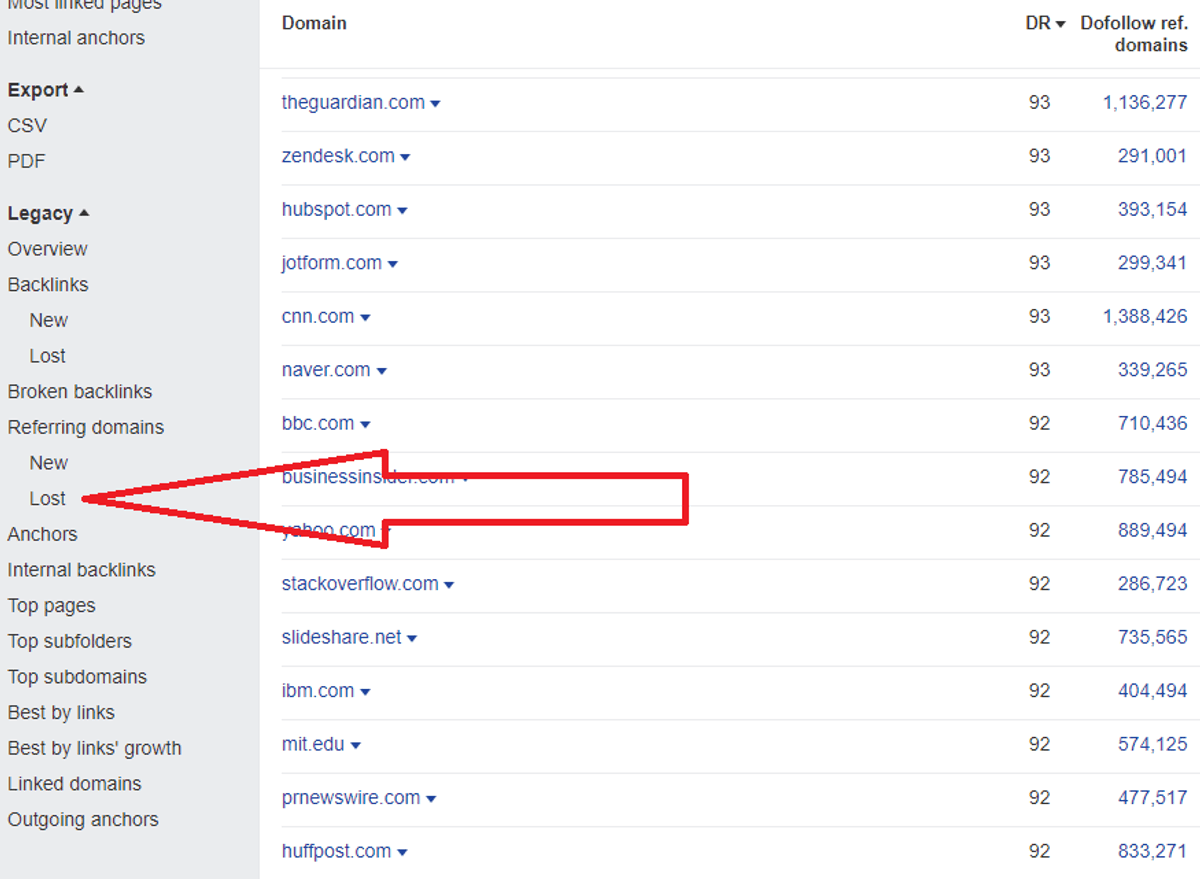
Task: Click ibm.com domain link
Action: click(318, 691)
